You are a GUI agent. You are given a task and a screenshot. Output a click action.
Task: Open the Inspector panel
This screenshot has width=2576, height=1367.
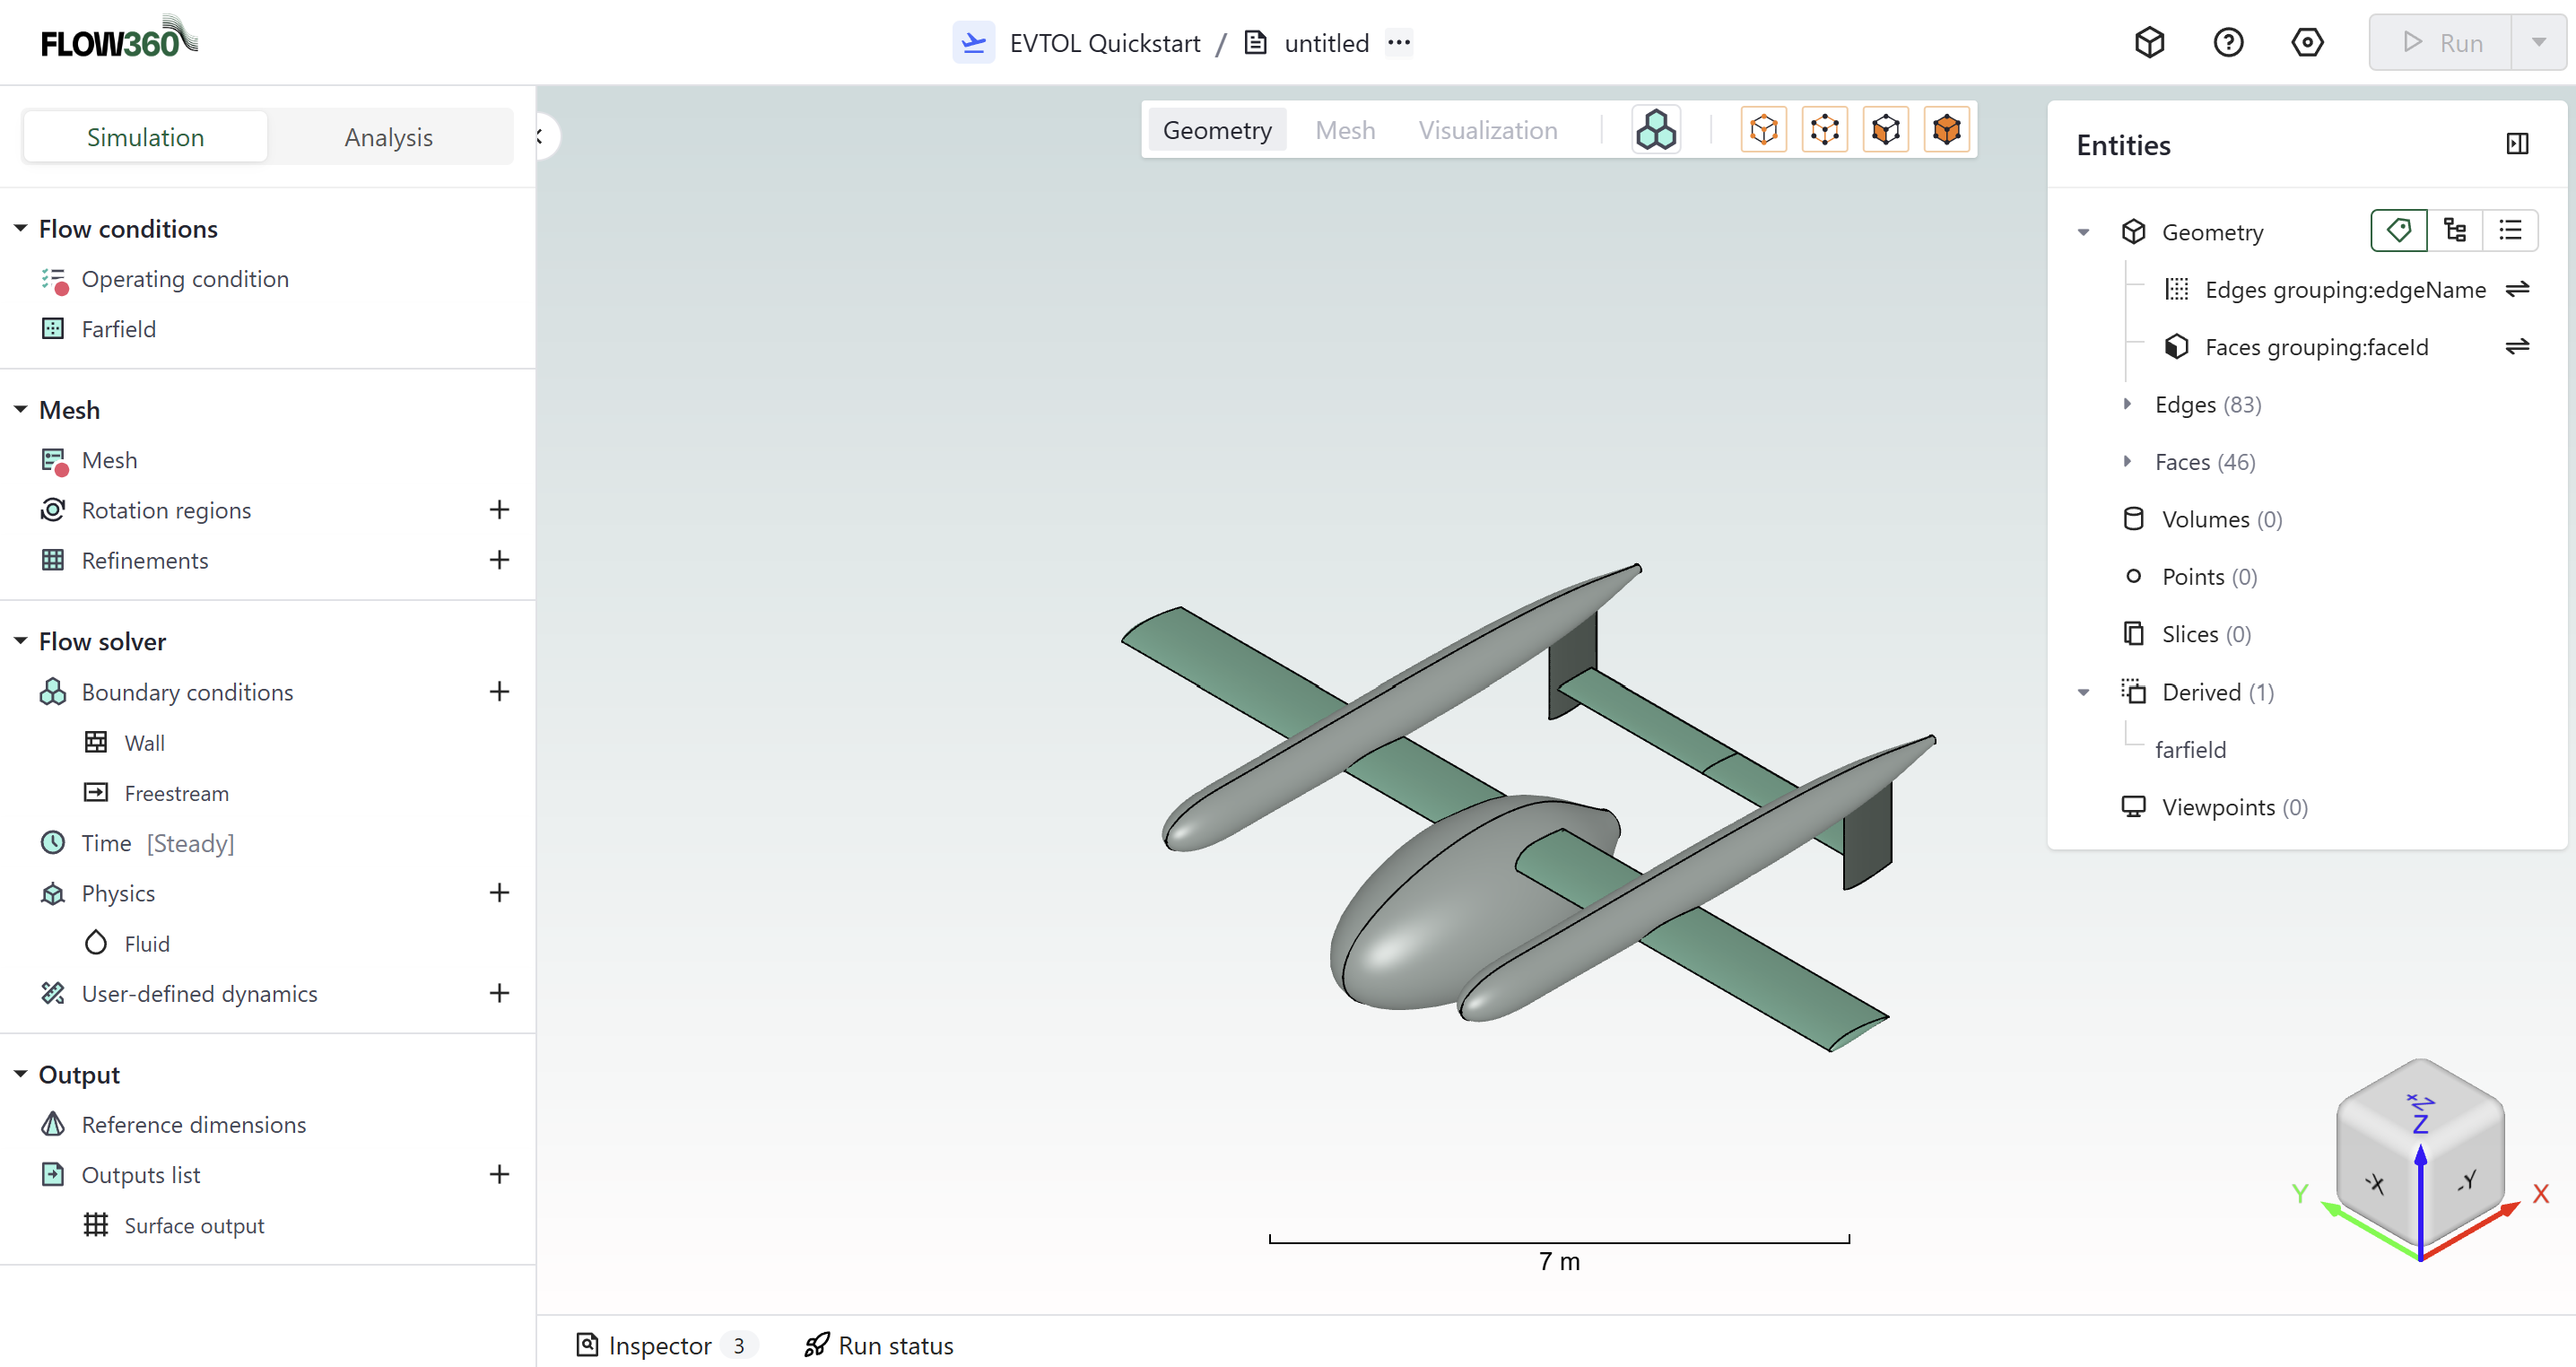(x=659, y=1345)
